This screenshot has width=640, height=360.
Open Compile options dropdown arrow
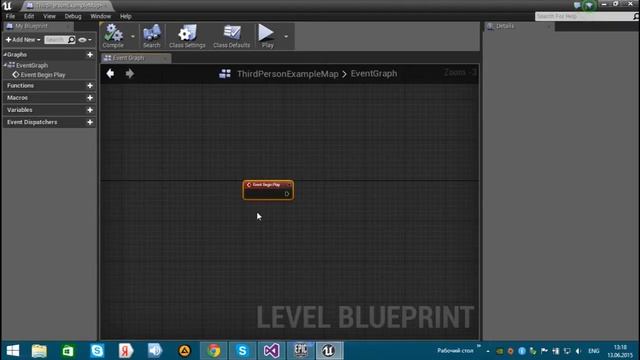(133, 36)
